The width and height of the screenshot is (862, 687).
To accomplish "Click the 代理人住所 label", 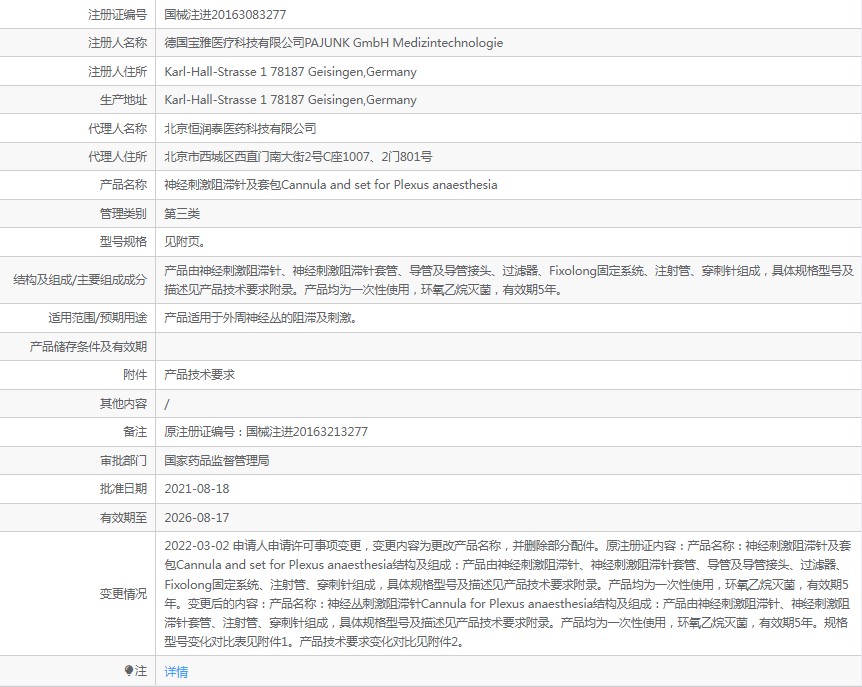I will click(118, 157).
